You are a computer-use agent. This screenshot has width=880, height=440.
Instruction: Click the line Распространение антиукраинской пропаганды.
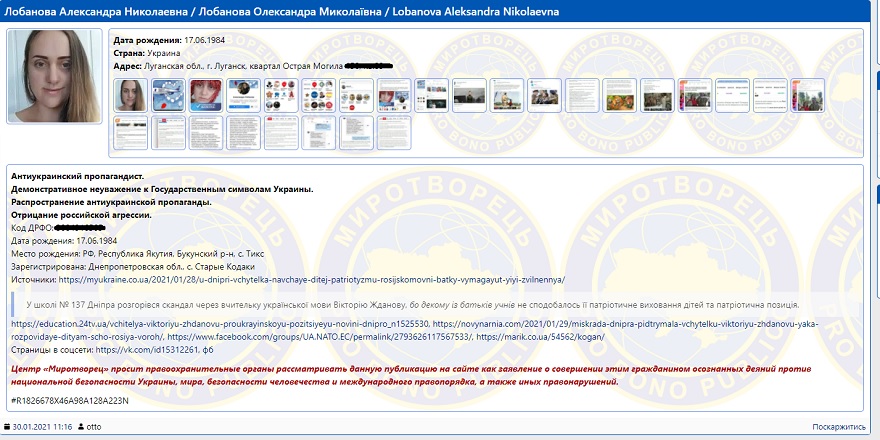point(111,202)
